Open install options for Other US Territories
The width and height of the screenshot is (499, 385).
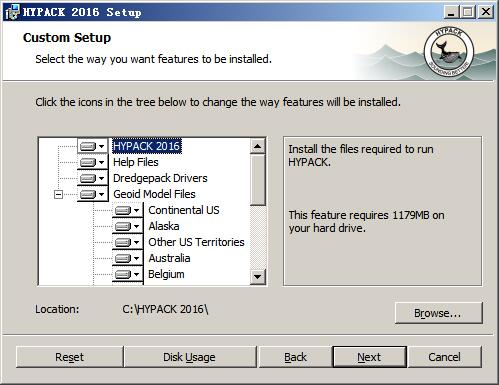(x=128, y=242)
